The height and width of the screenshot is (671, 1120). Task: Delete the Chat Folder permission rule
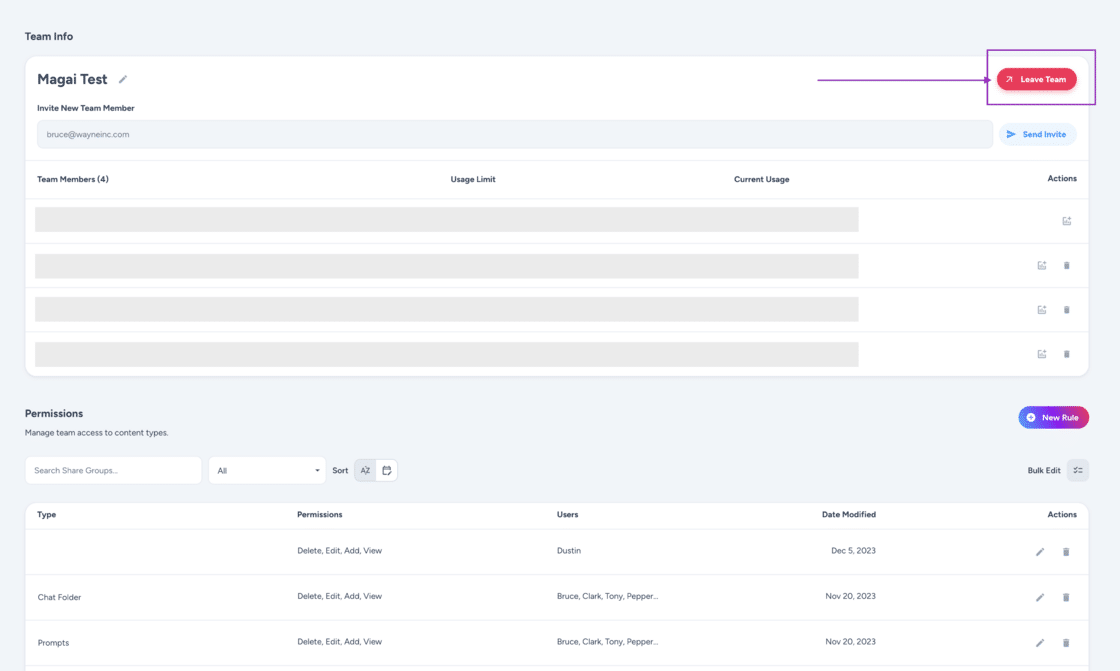(x=1066, y=597)
